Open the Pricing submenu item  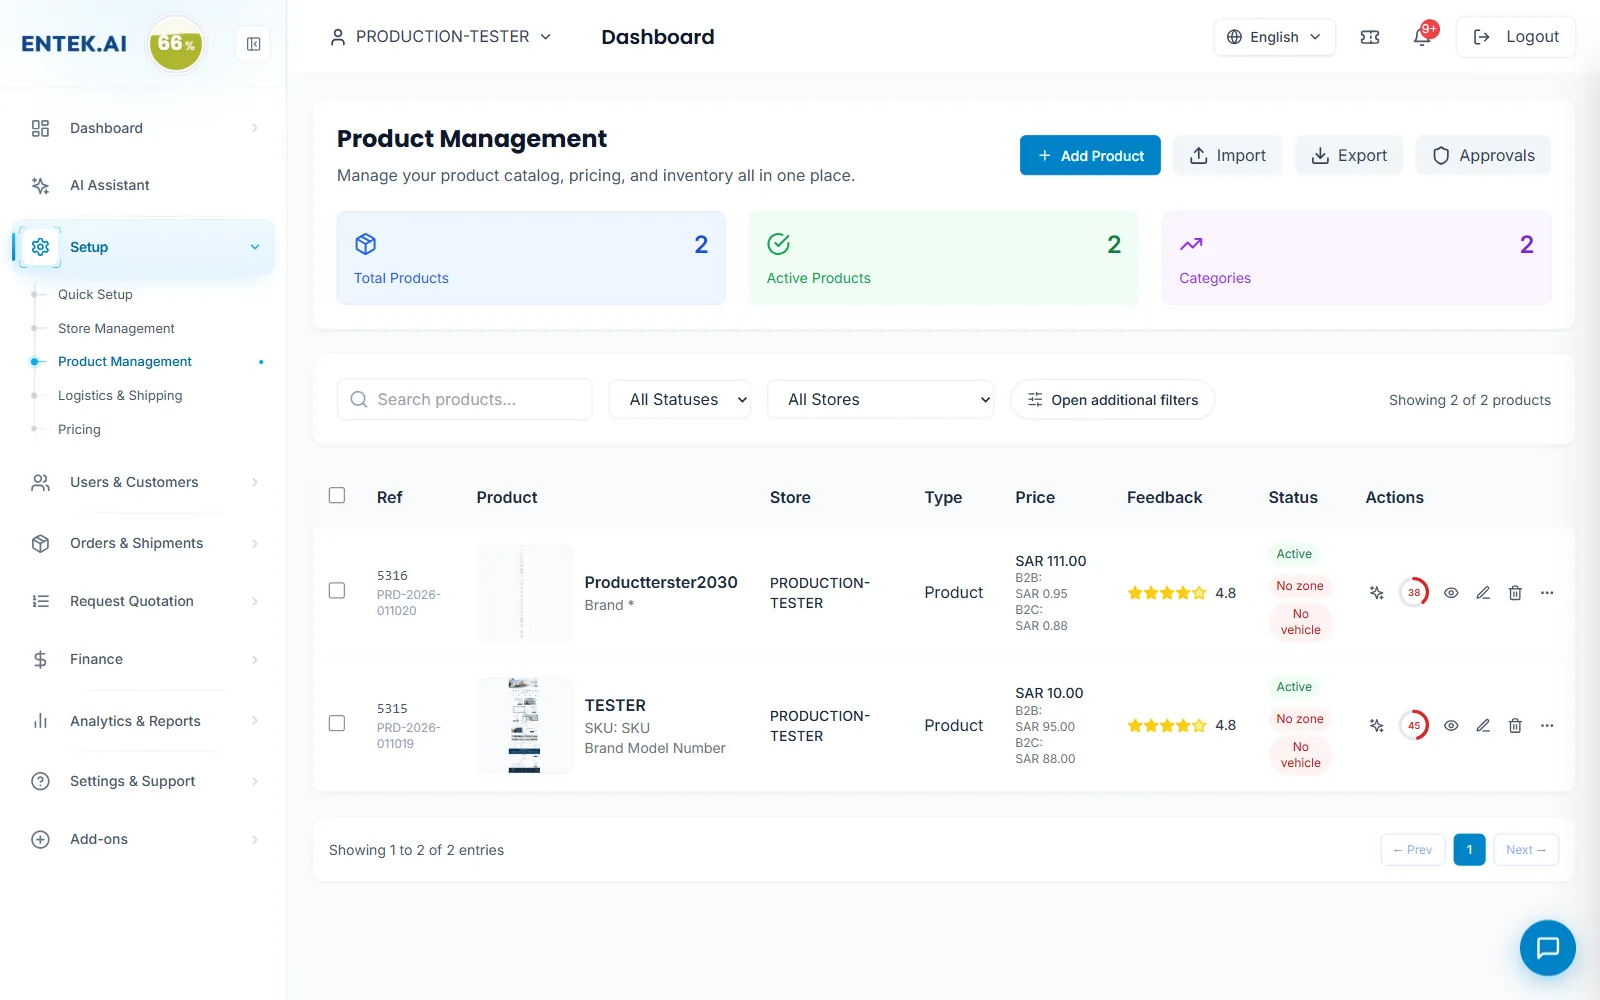[79, 430]
